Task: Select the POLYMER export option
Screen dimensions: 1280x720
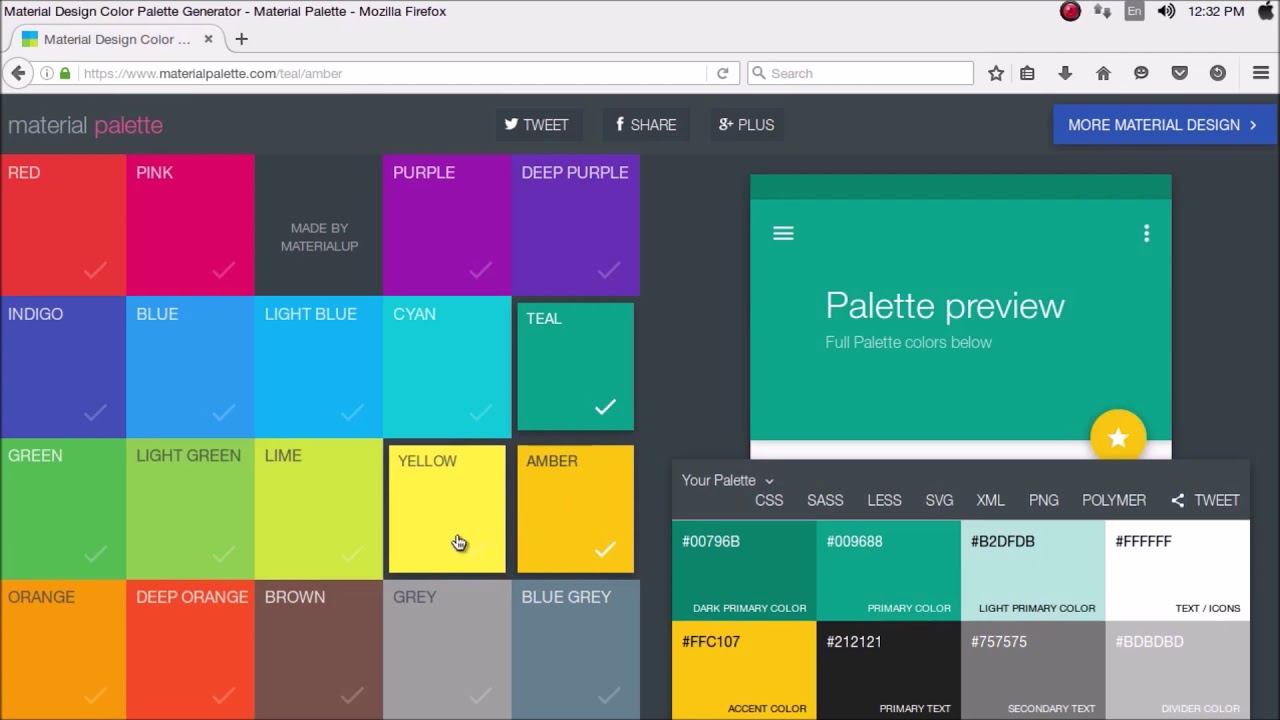Action: (1113, 500)
